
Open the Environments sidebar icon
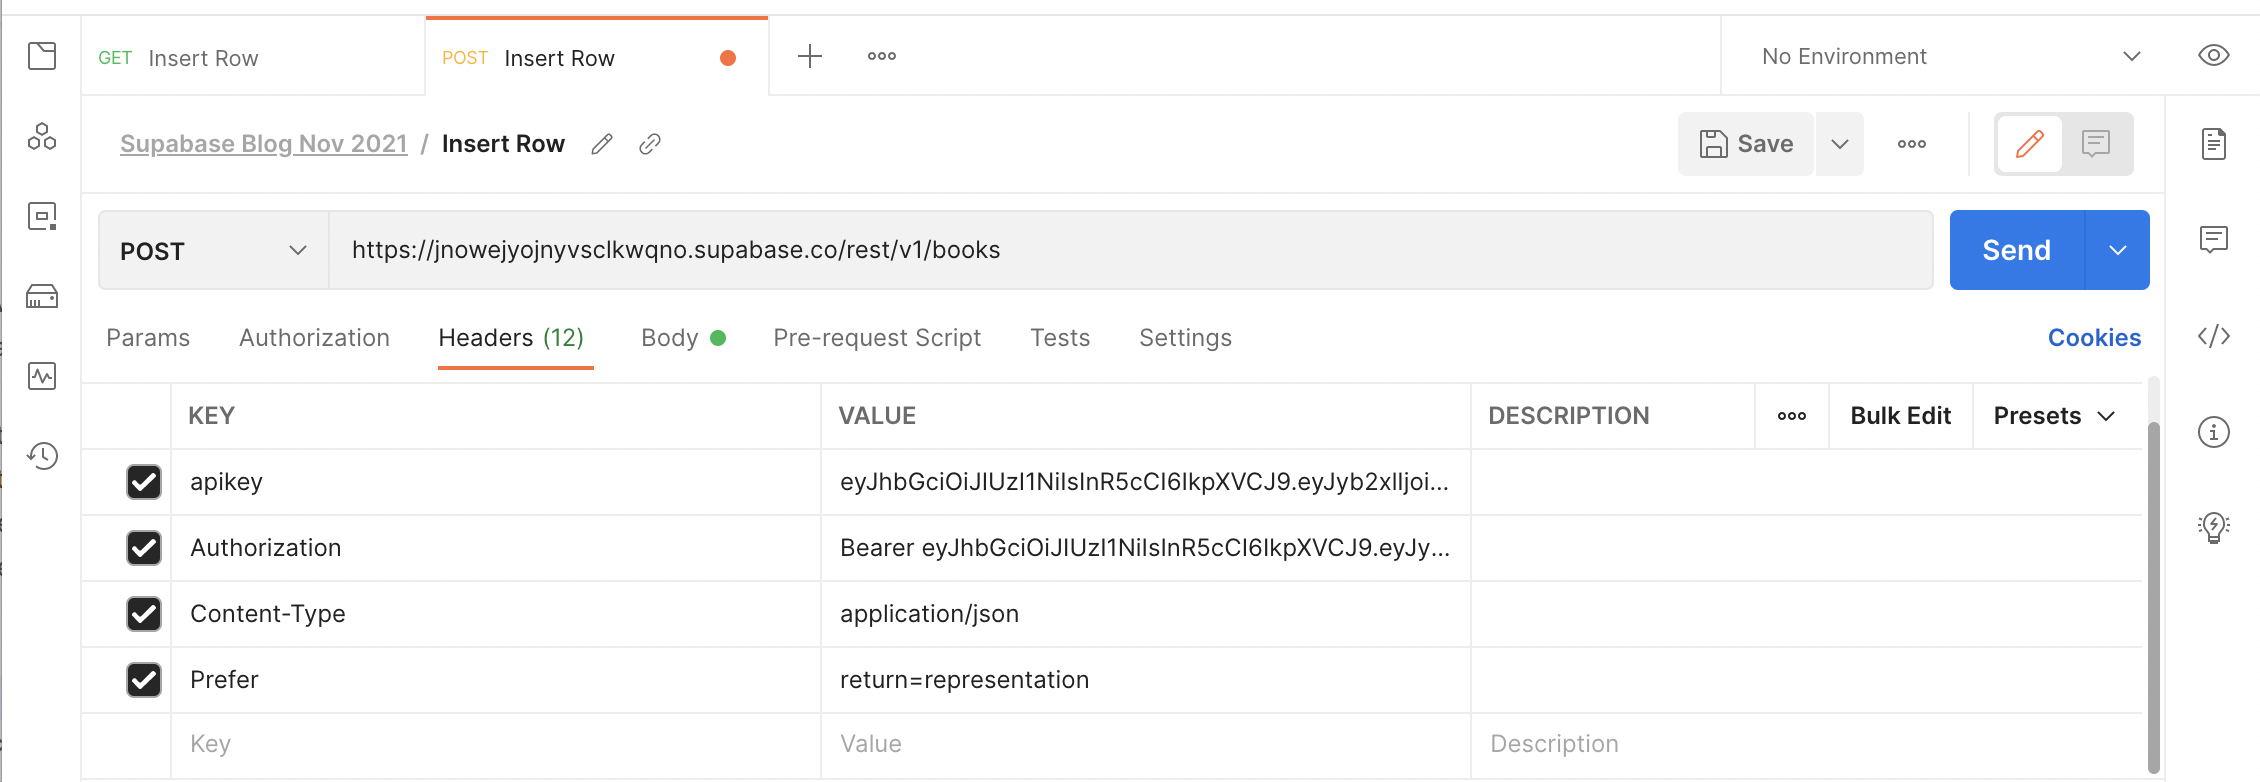(x=42, y=216)
